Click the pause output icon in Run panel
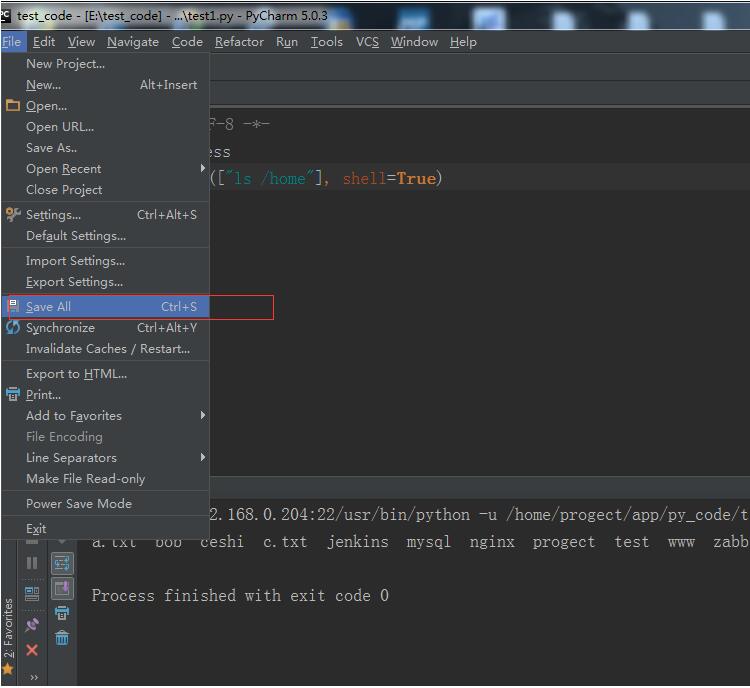750x688 pixels. 32,563
